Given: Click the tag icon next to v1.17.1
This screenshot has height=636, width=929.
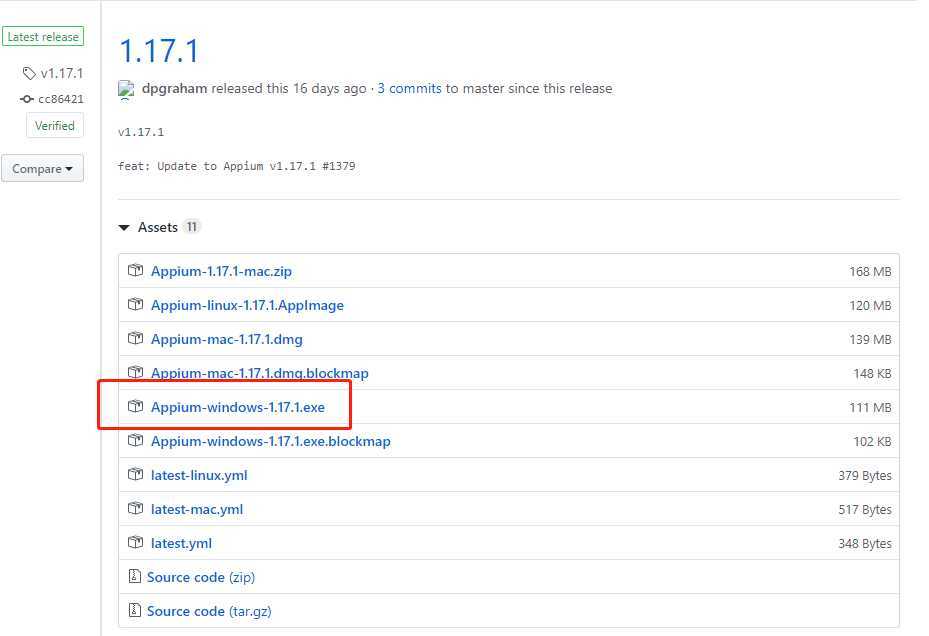Looking at the screenshot, I should tap(29, 73).
